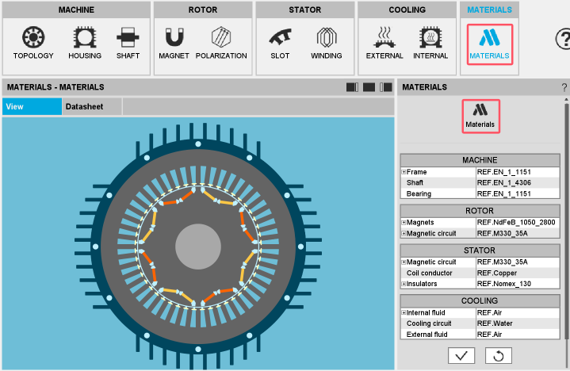The image size is (570, 371).
Task: Expand the Magnets row
Action: [x=404, y=222]
